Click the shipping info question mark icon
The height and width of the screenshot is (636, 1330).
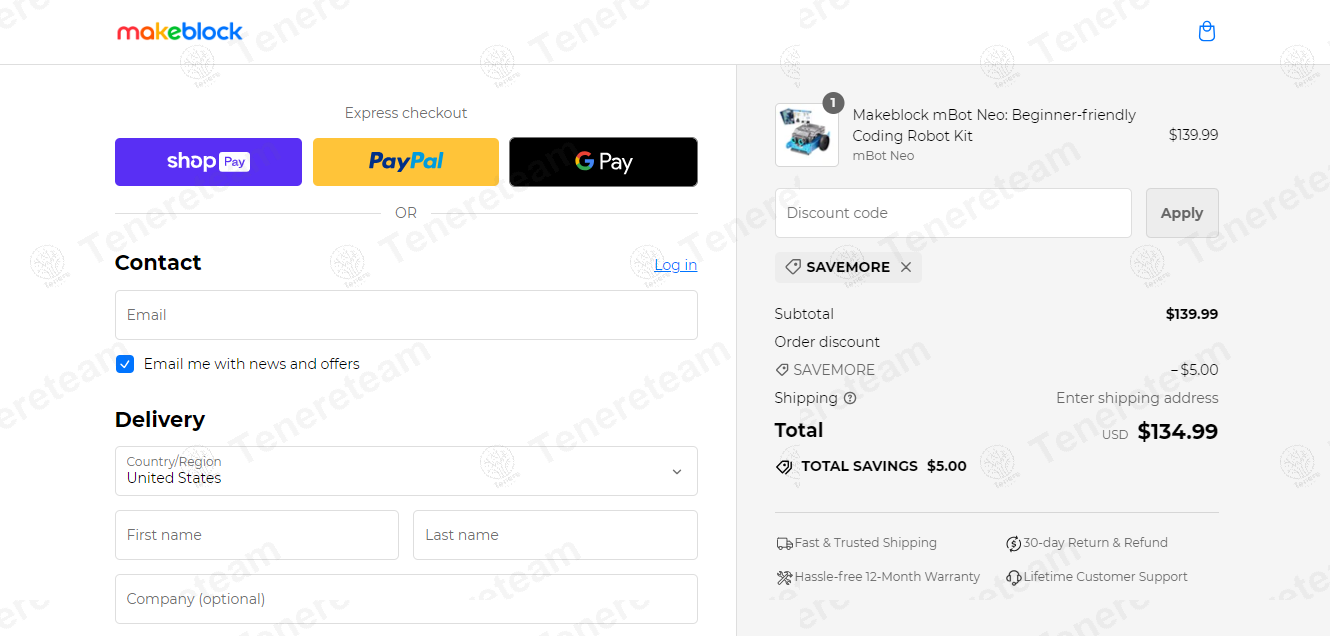(x=850, y=398)
